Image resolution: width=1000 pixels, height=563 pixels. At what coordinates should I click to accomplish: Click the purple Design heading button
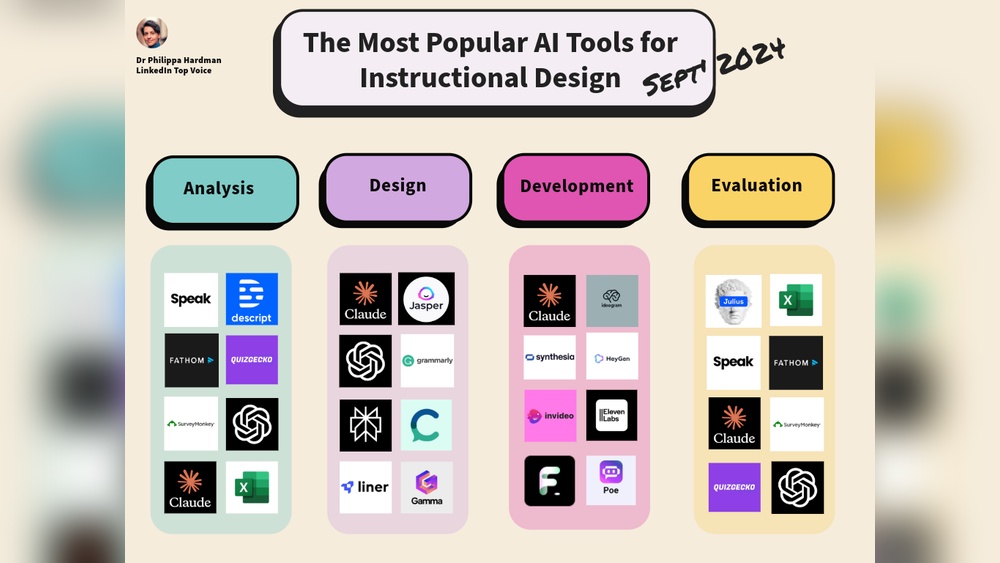click(x=396, y=189)
